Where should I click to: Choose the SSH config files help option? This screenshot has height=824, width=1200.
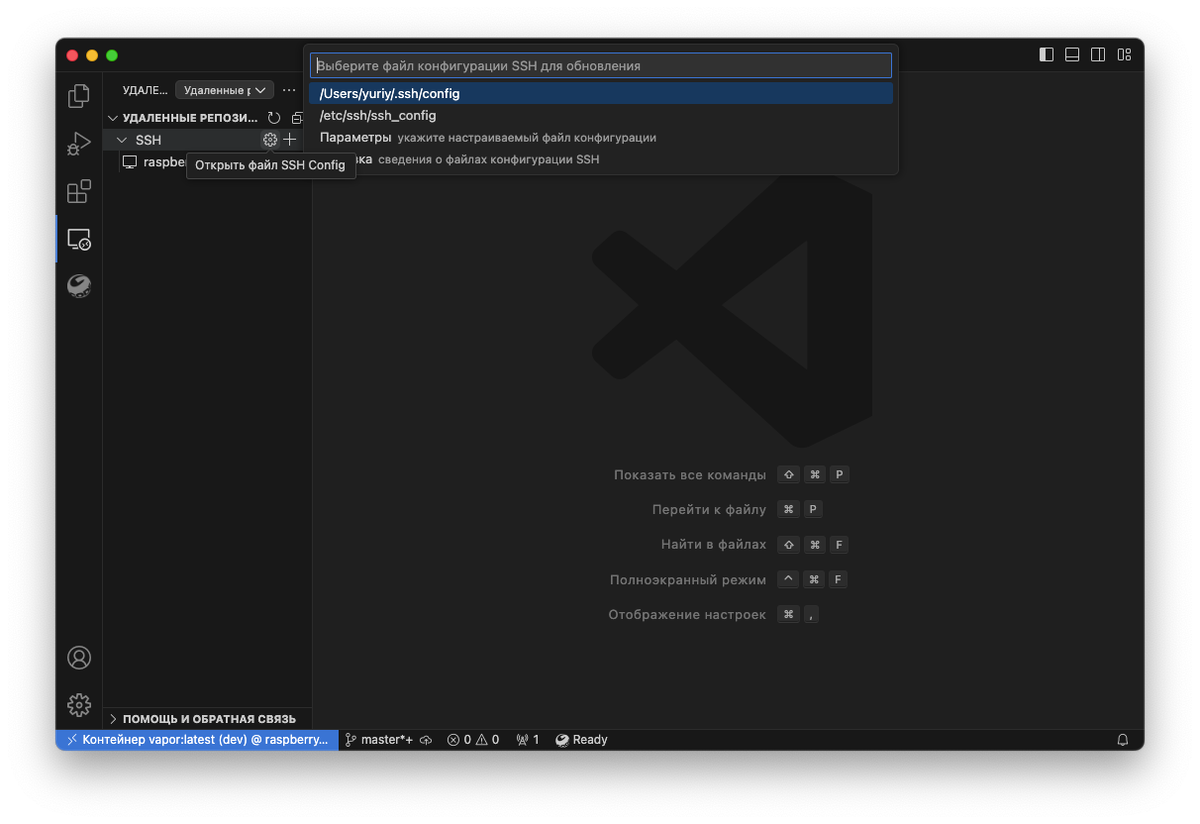click(601, 159)
